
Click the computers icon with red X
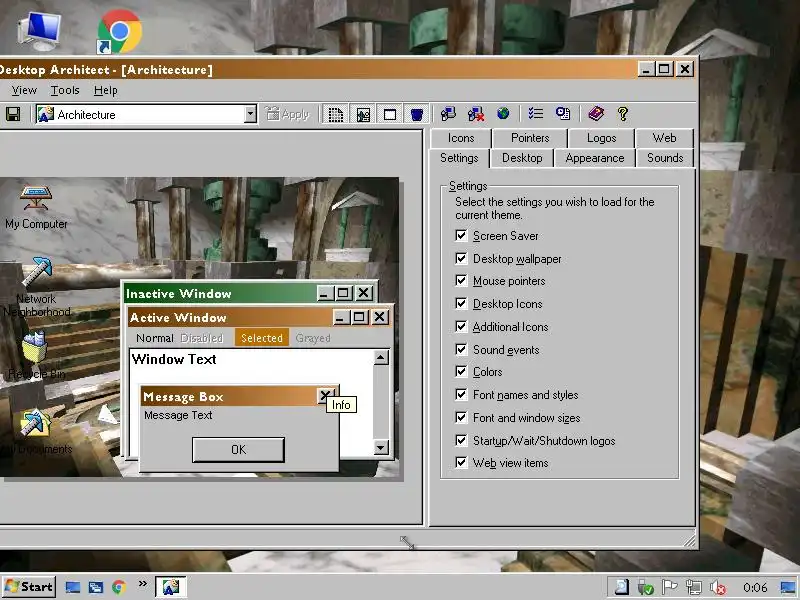(x=476, y=113)
